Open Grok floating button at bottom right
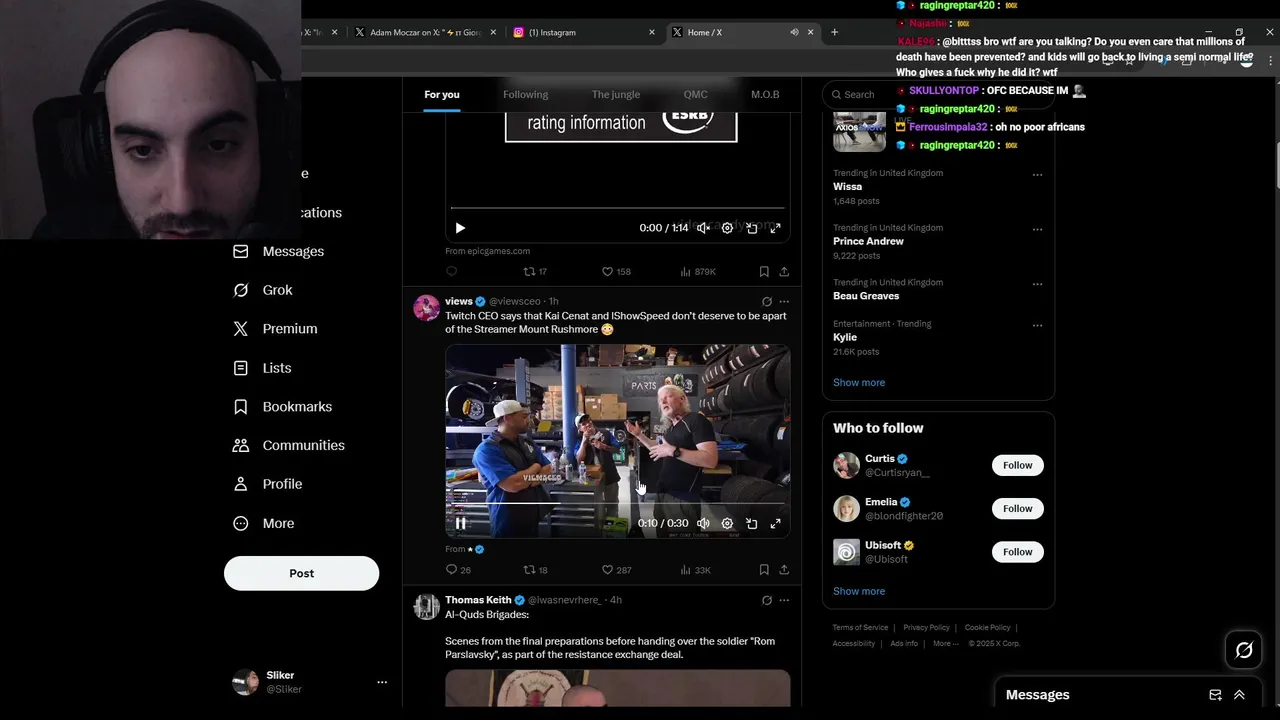Viewport: 1280px width, 720px height. tap(1244, 651)
